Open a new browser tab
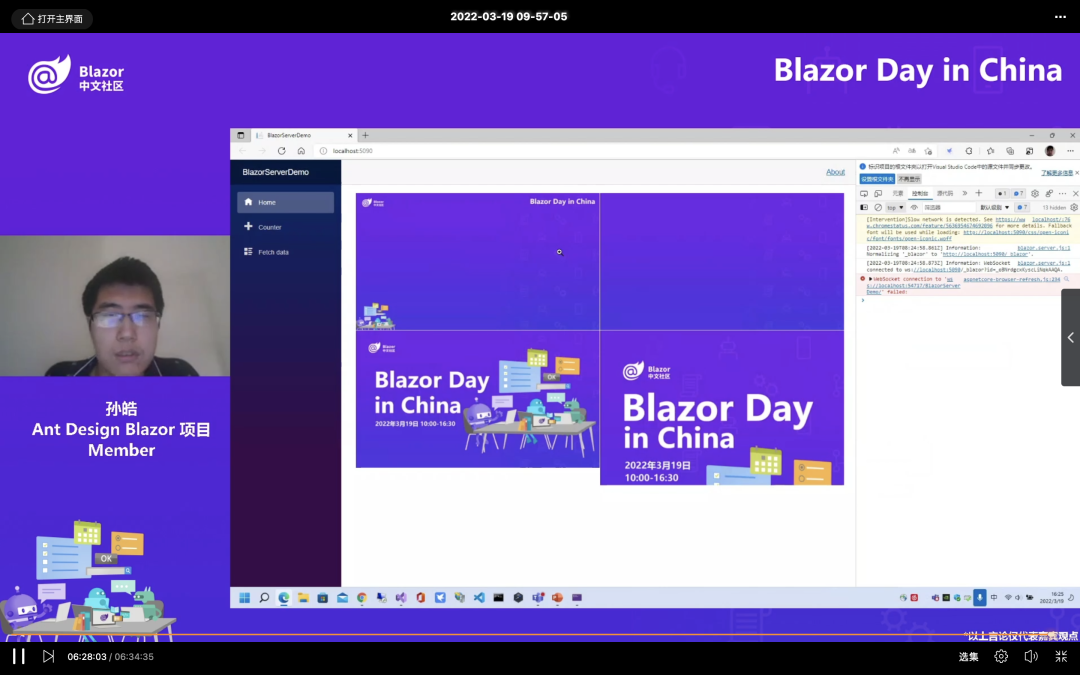The height and width of the screenshot is (675, 1080). 366,135
